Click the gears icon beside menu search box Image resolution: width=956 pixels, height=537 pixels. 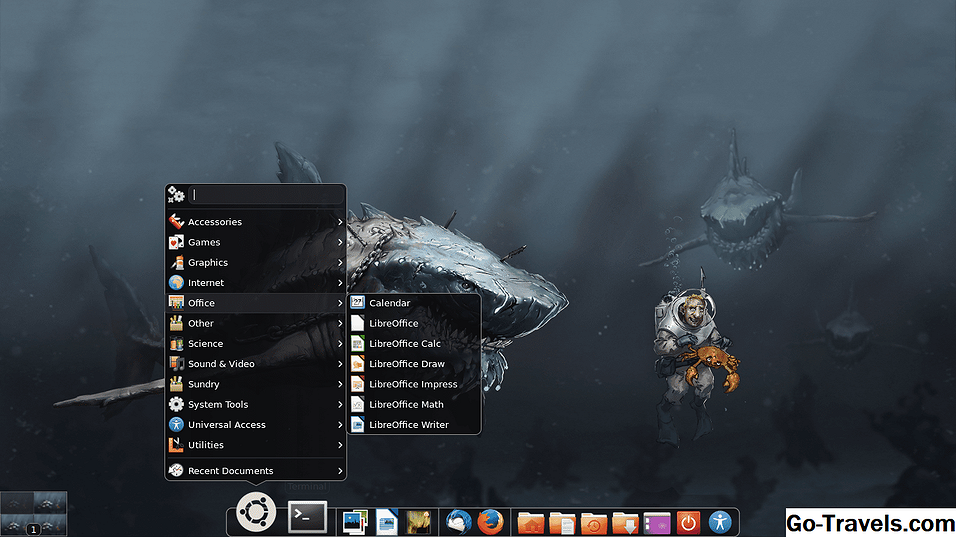click(x=176, y=194)
